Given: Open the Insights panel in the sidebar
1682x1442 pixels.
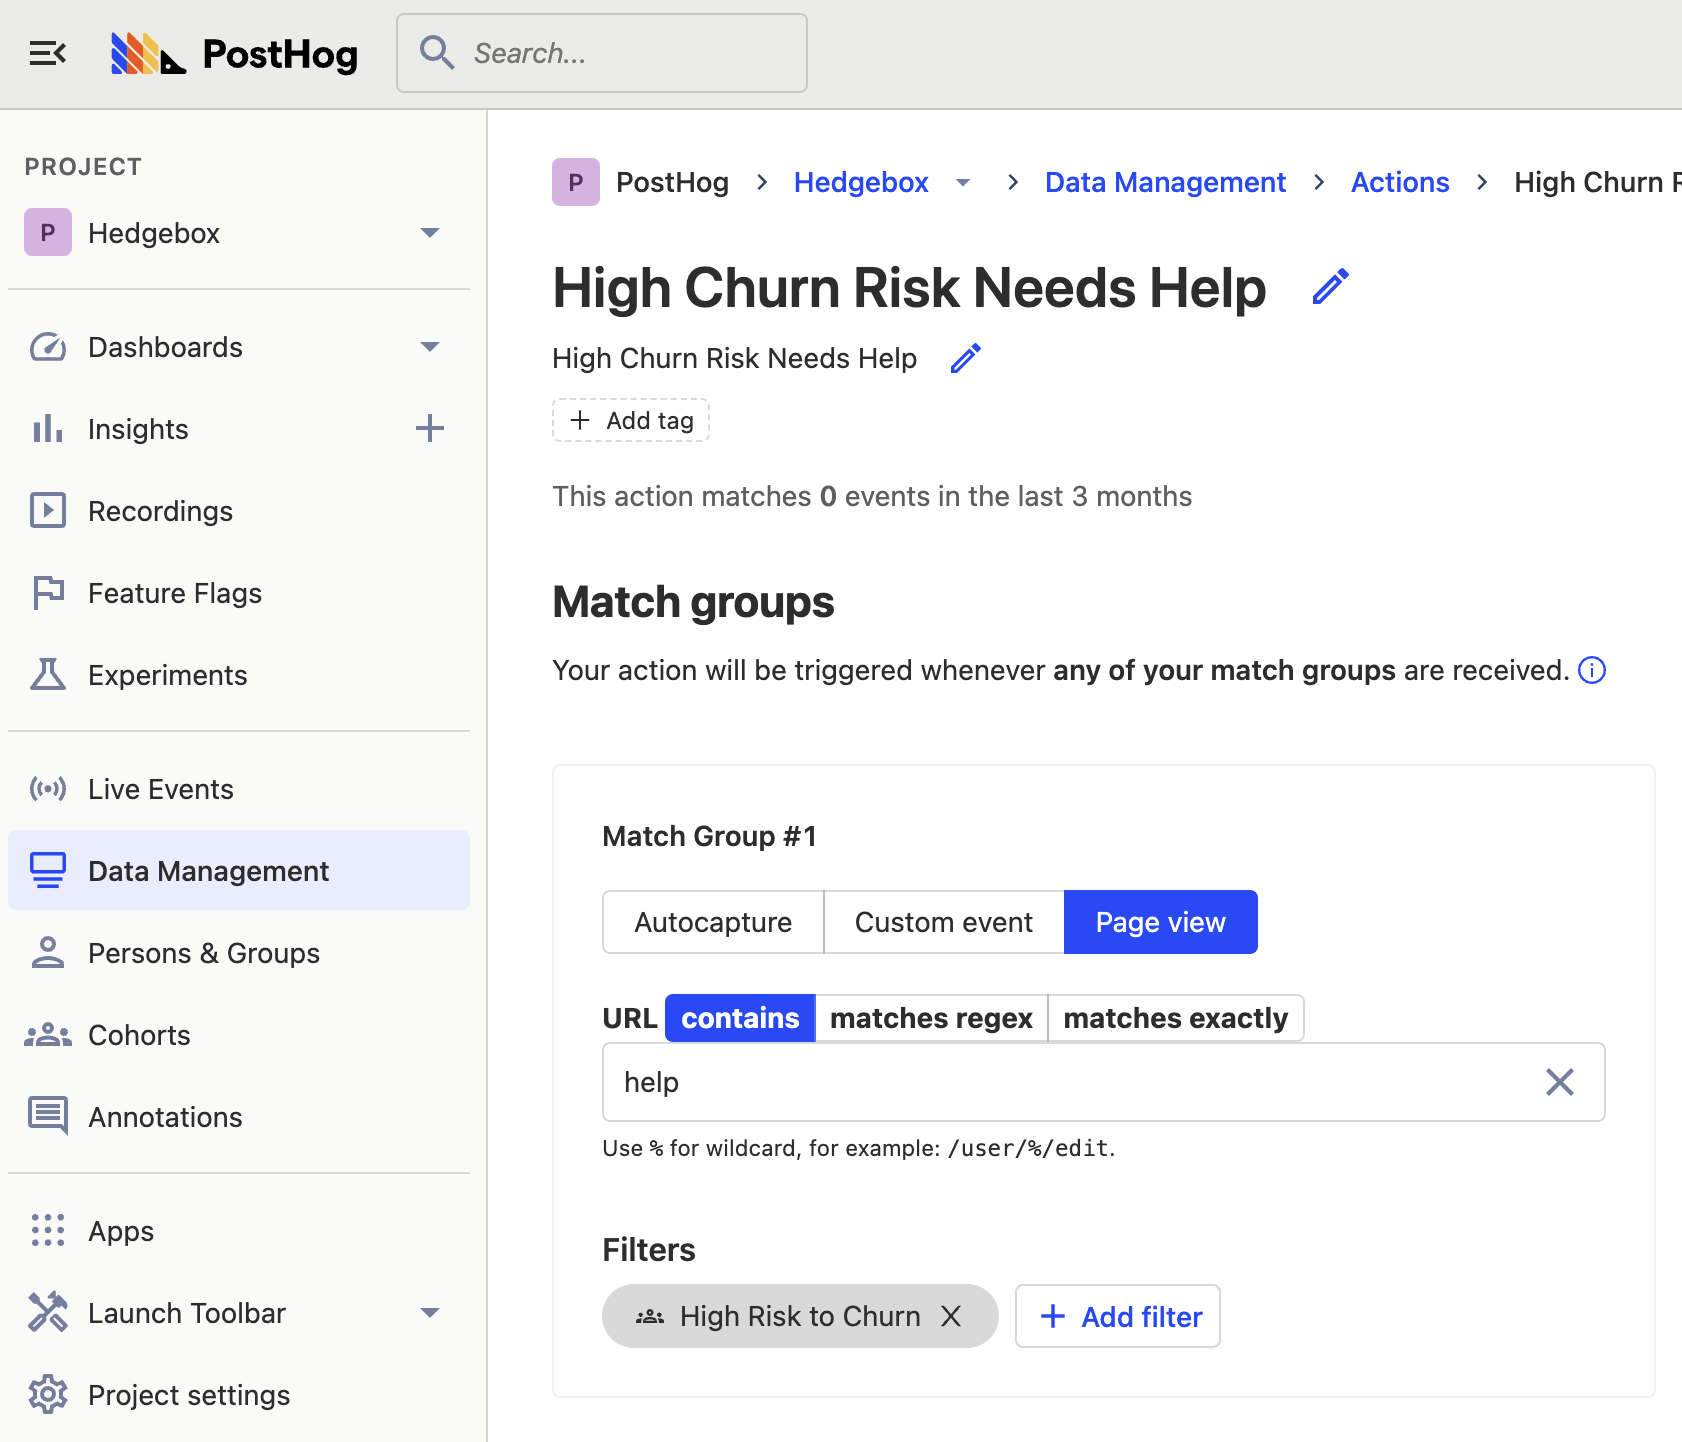Looking at the screenshot, I should 137,428.
